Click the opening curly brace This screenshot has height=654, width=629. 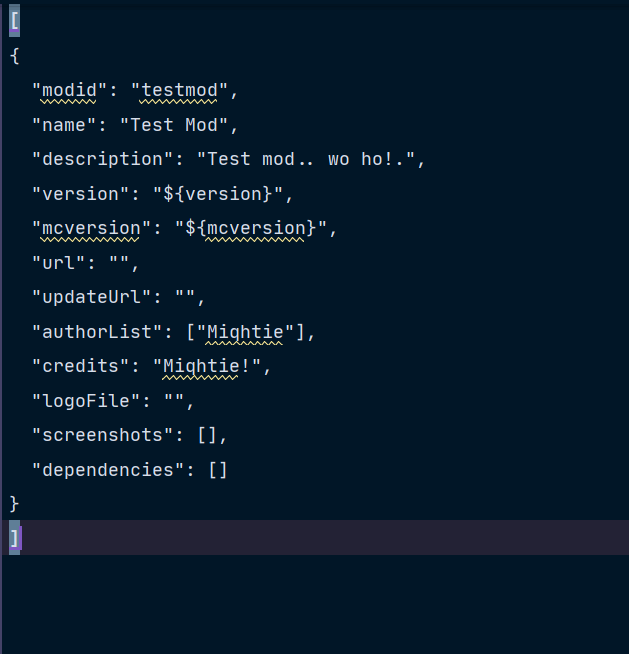point(15,55)
